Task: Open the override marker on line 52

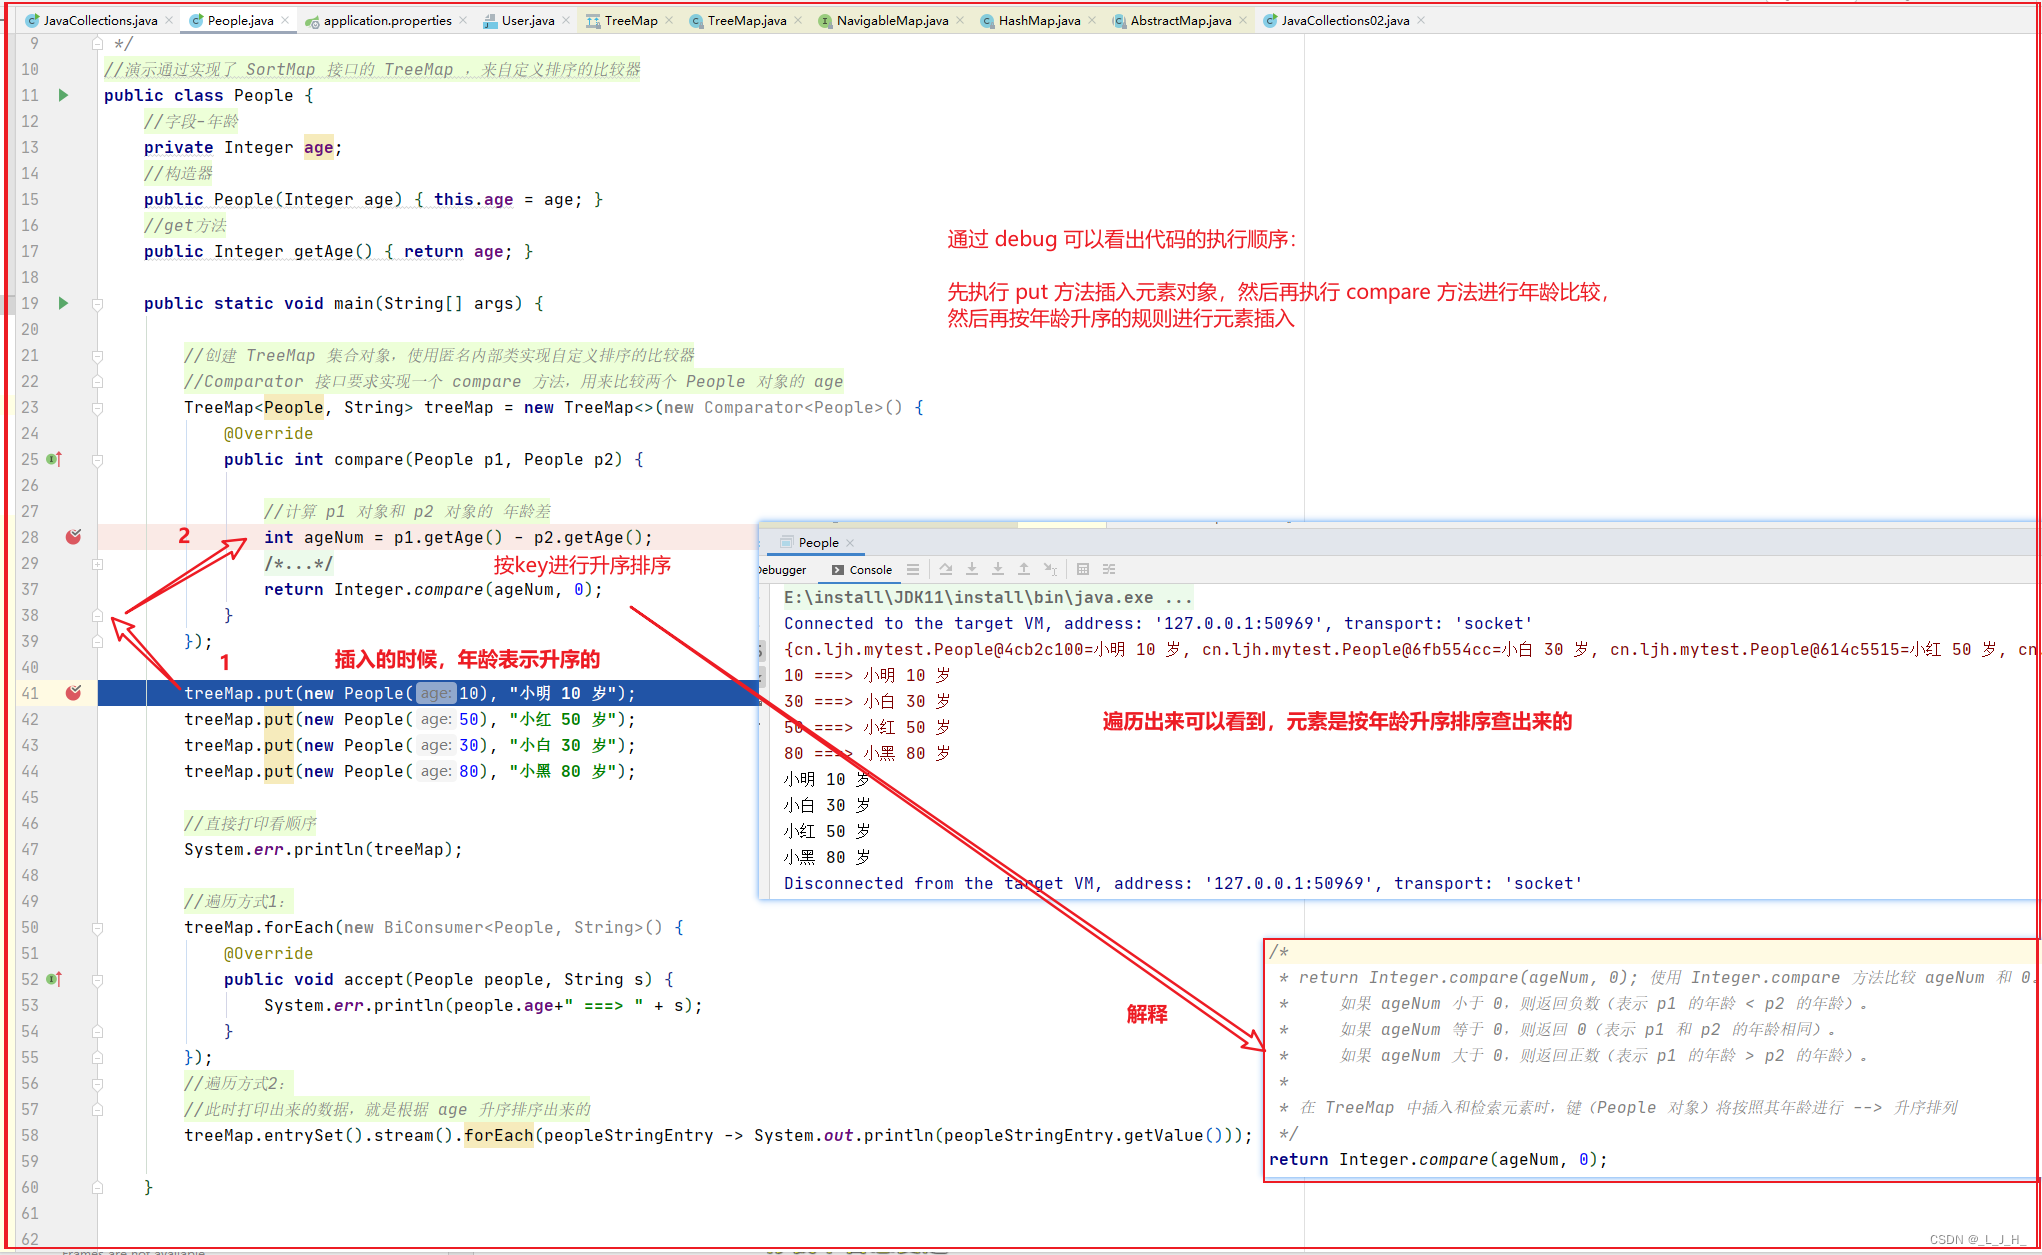Action: (55, 979)
